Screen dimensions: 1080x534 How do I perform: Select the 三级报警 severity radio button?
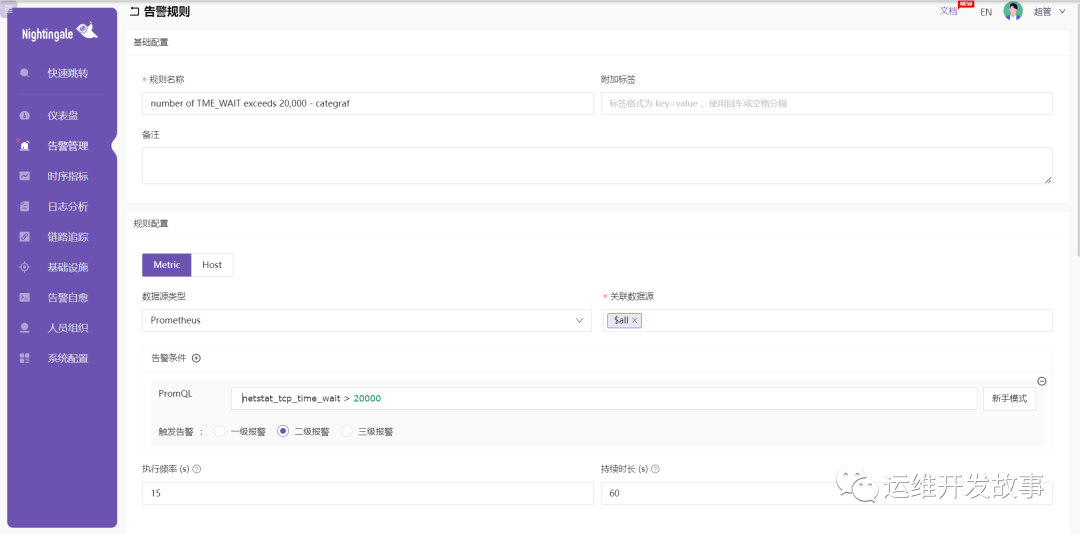pos(347,432)
